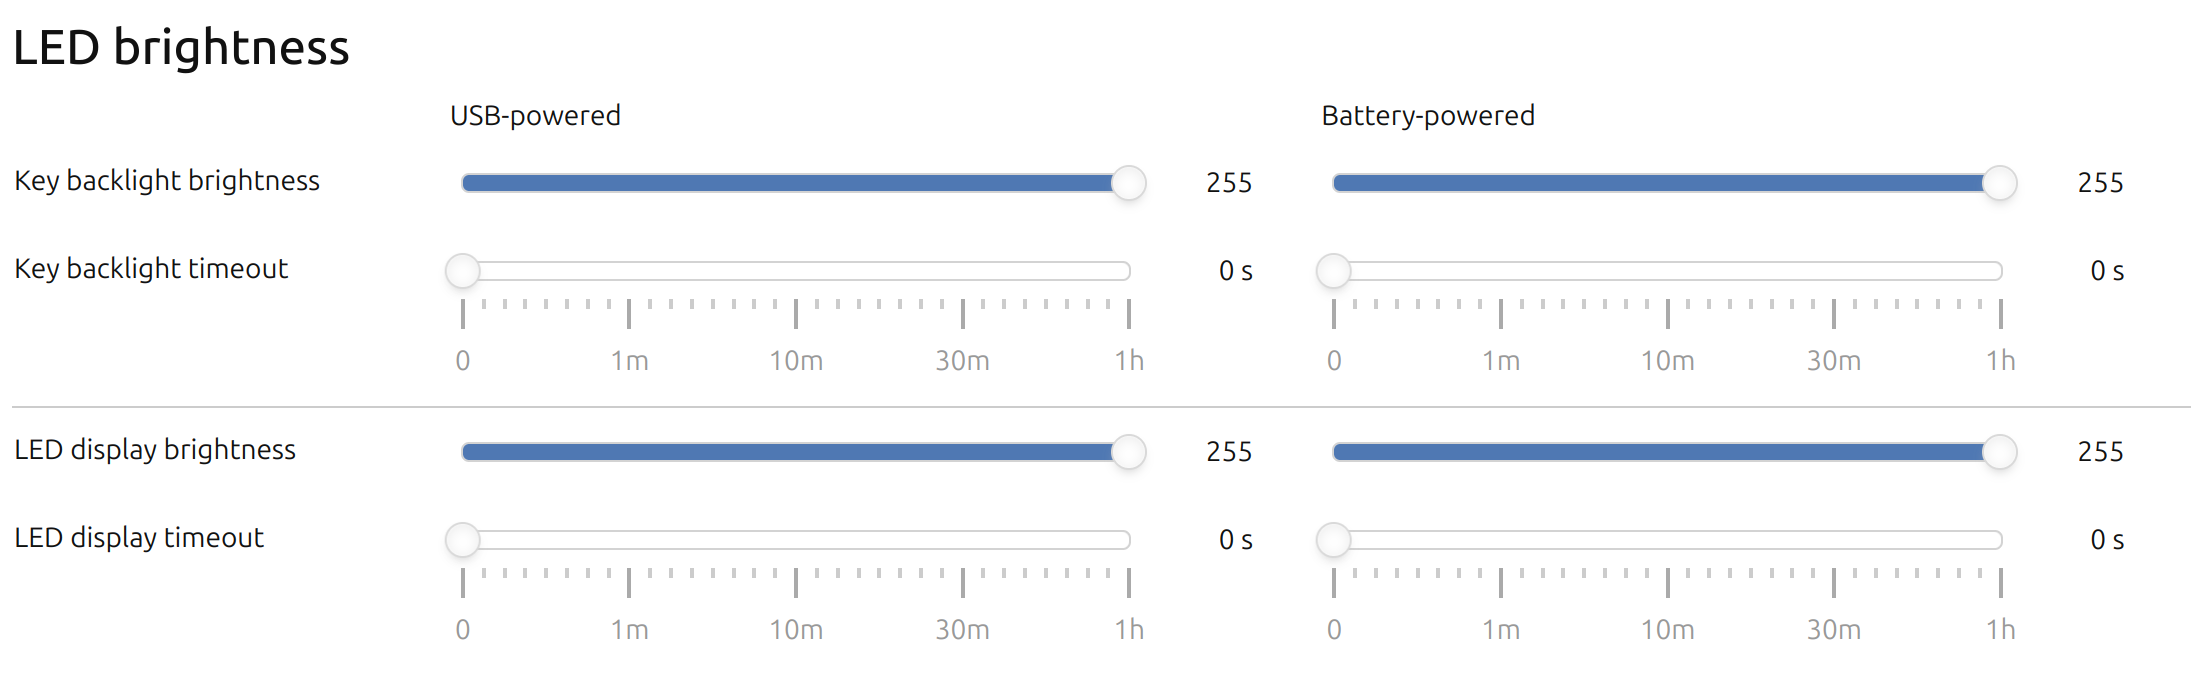Set USB LED display timeout to 10m mark
Viewport: 2212px width, 684px height.
tap(796, 540)
